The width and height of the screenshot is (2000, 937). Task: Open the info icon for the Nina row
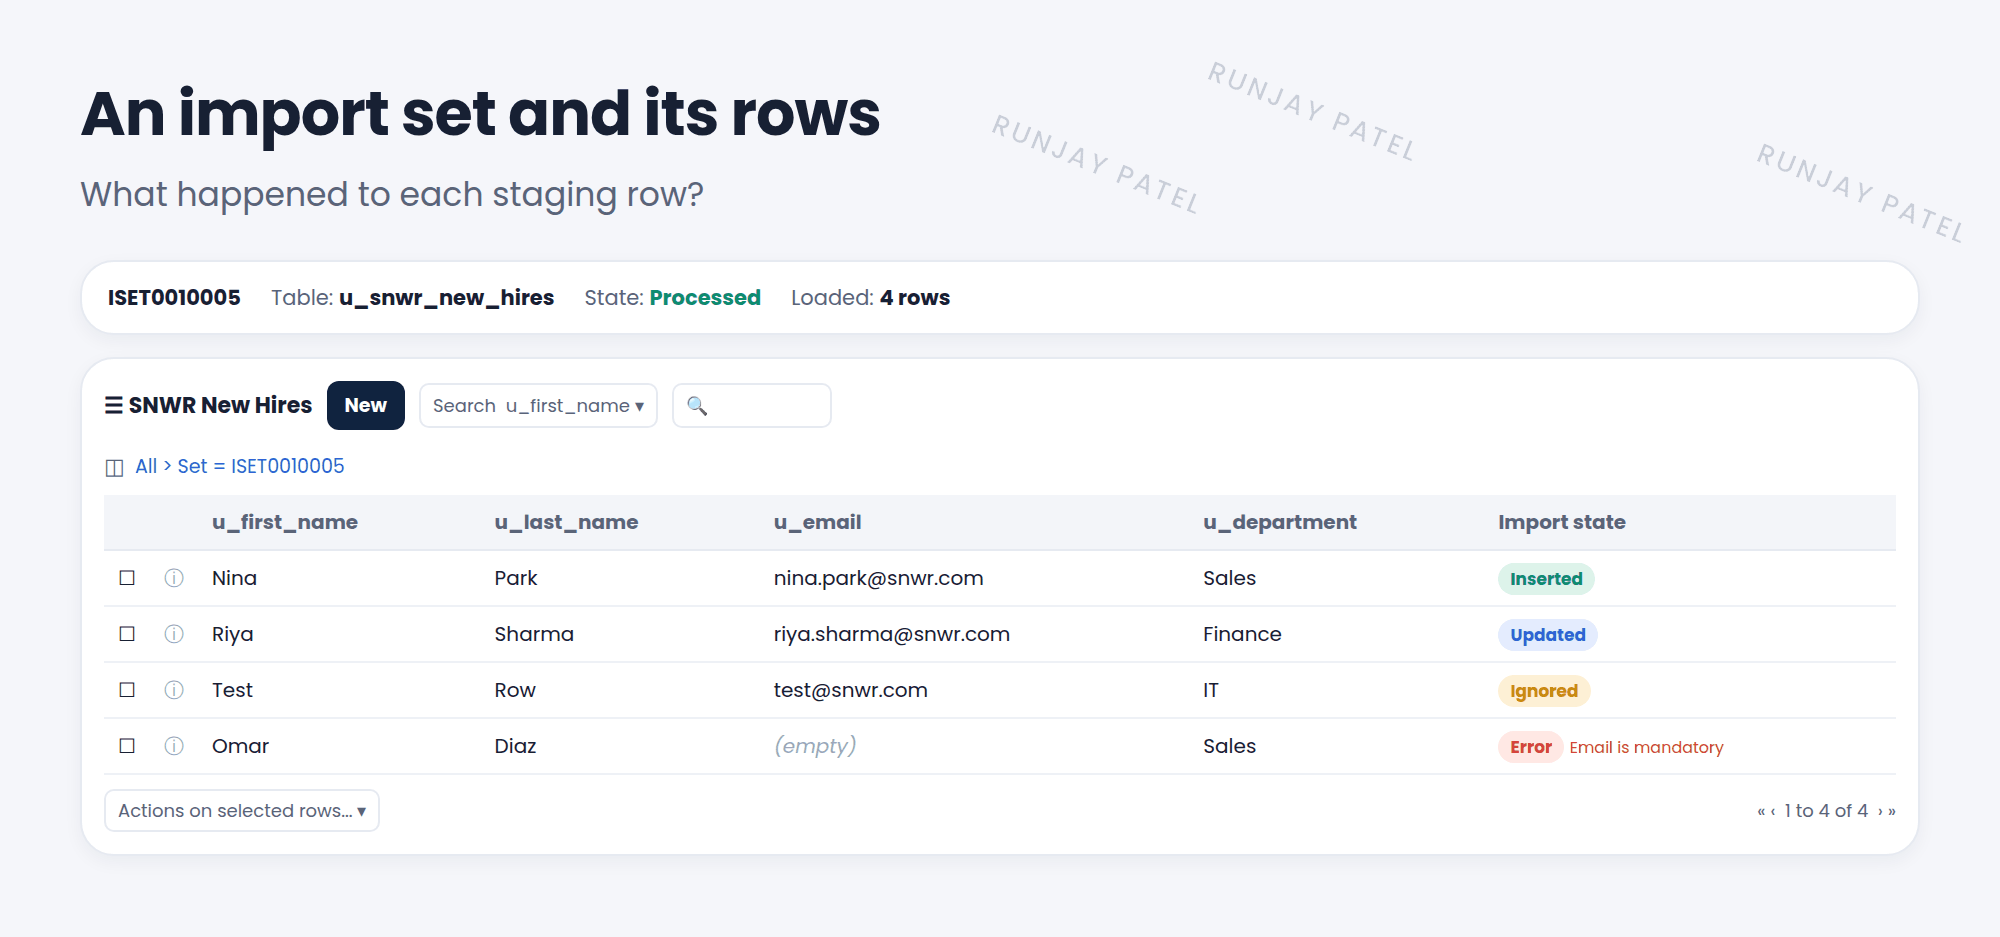[174, 578]
